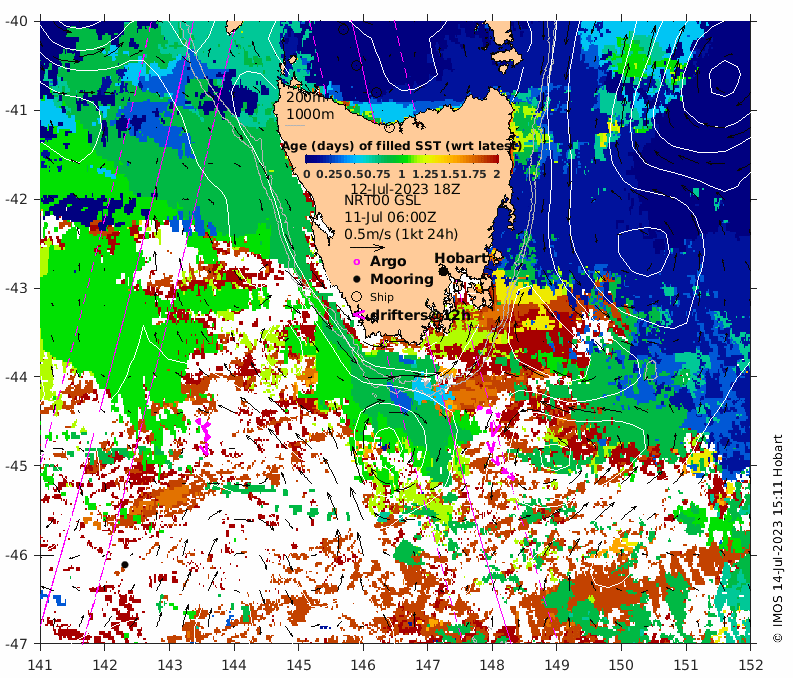Click the black mooring dot near 142E

(124, 565)
